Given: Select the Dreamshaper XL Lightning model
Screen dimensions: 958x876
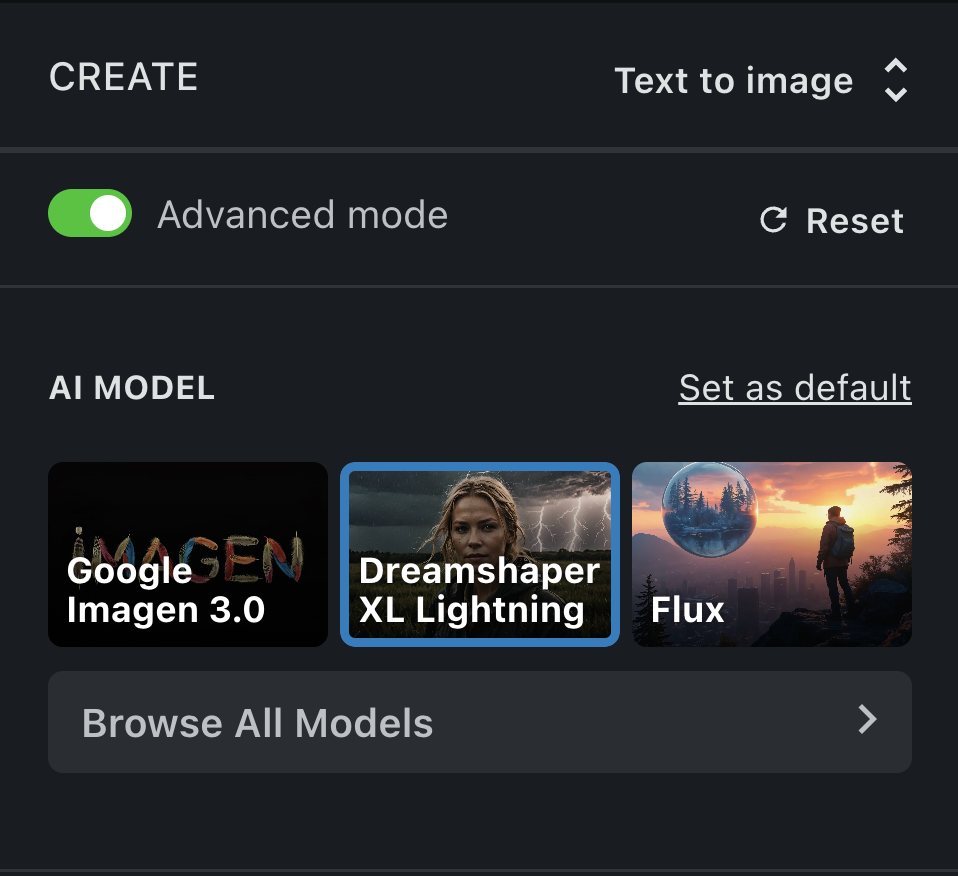Looking at the screenshot, I should tap(480, 554).
